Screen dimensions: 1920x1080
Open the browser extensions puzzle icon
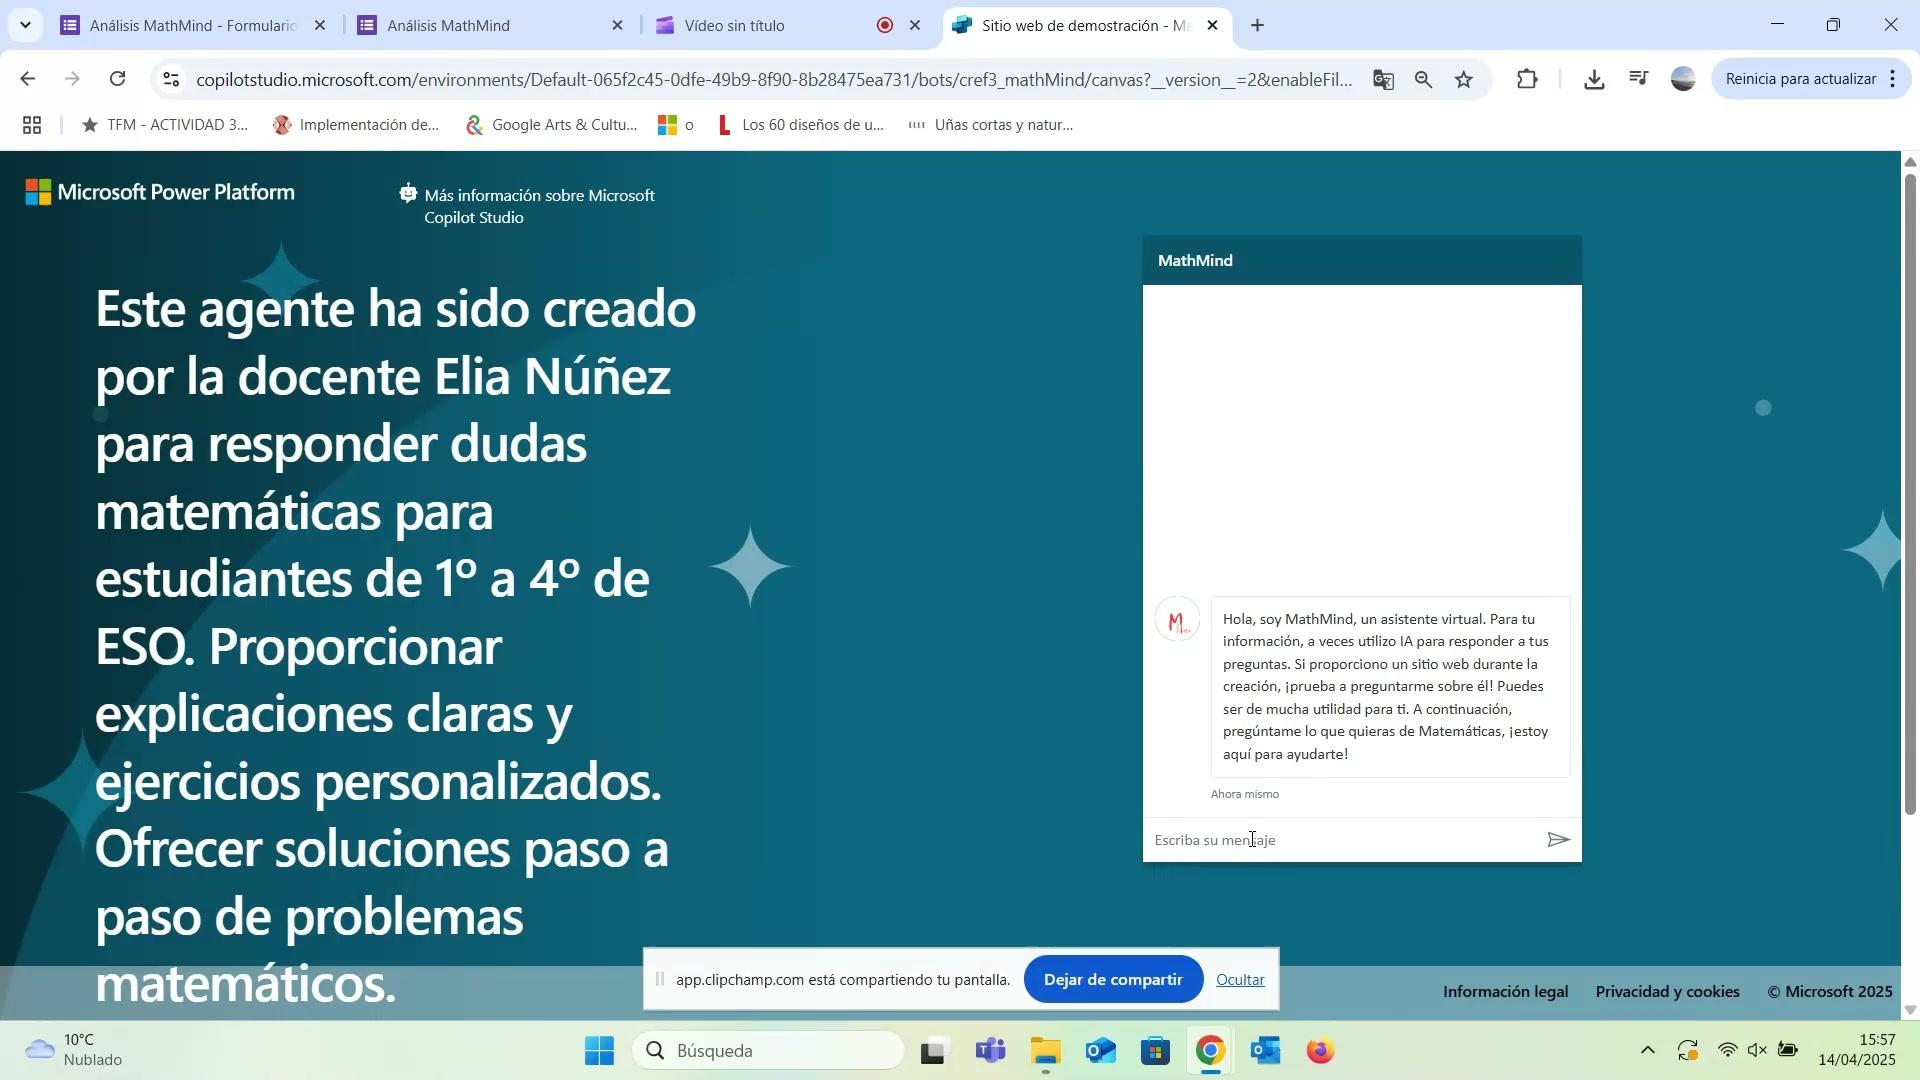pyautogui.click(x=1527, y=80)
